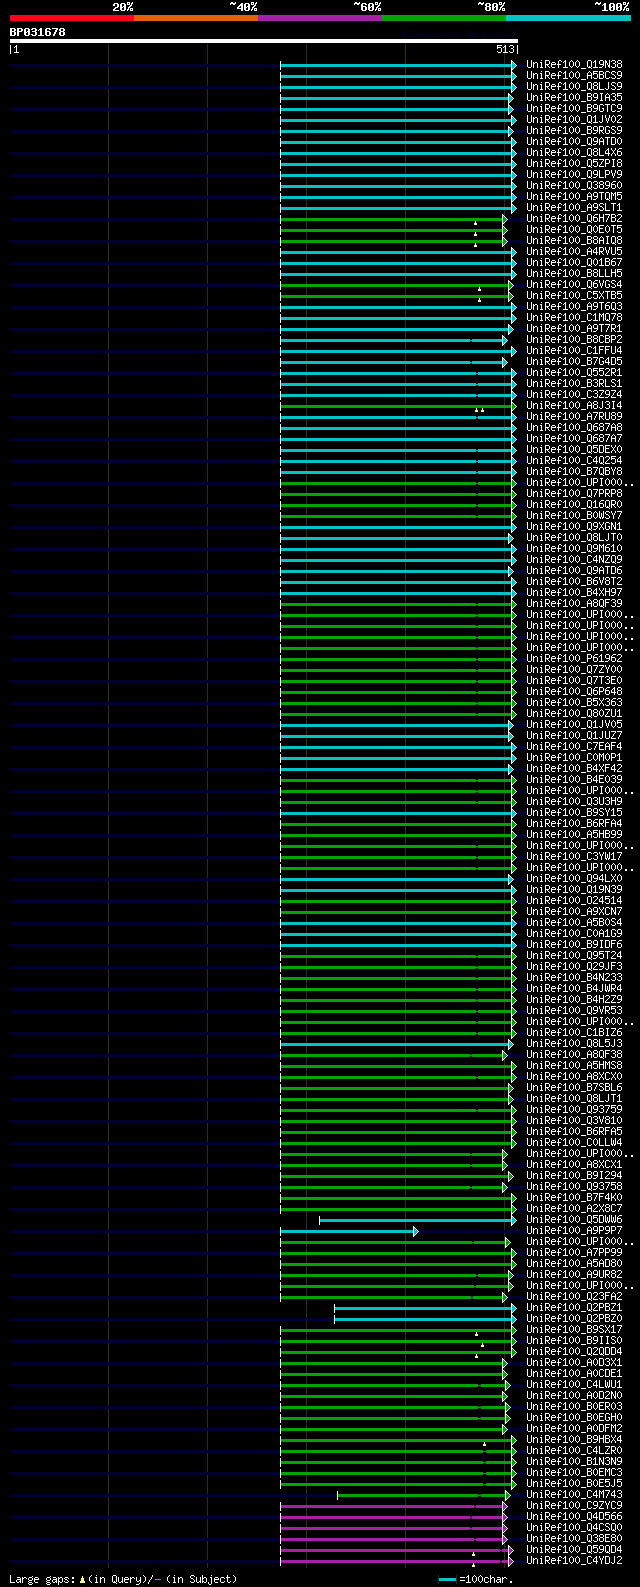The height and width of the screenshot is (1587, 640).
Task: Click the cyan alignment bar of Q2PBZ1
Action: click(x=425, y=1308)
